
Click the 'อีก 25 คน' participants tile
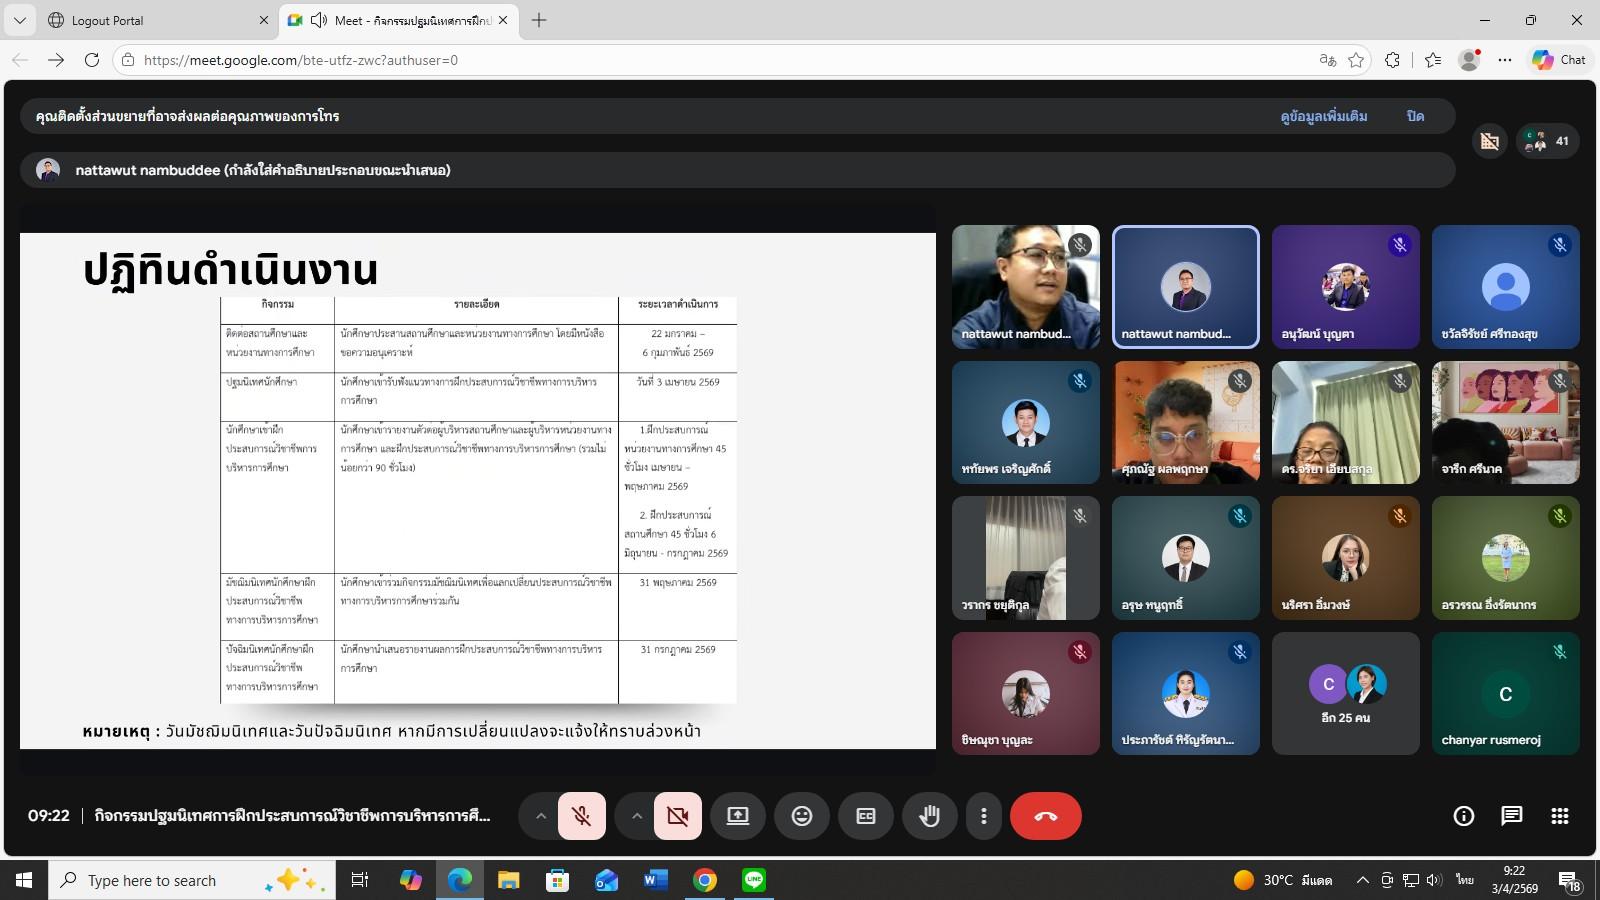1345,693
